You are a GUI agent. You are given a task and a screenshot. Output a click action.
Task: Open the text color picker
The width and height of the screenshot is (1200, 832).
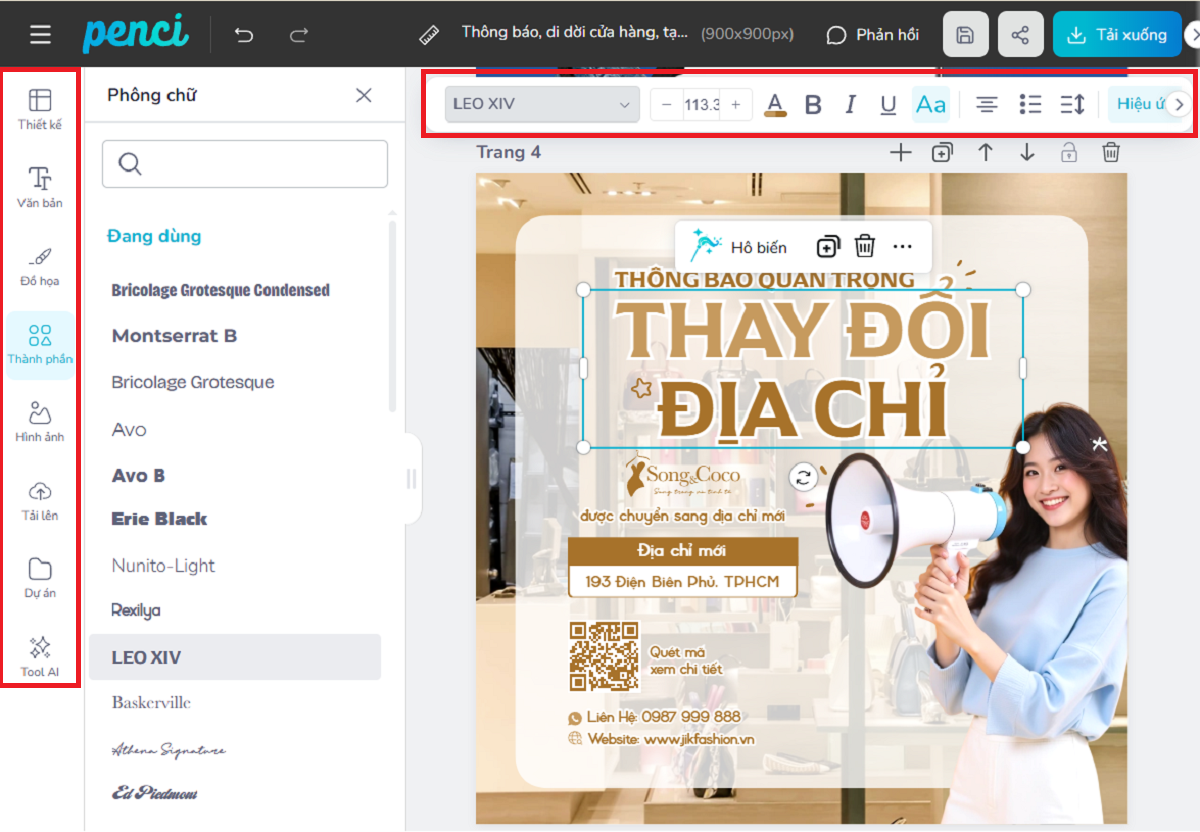[x=775, y=105]
